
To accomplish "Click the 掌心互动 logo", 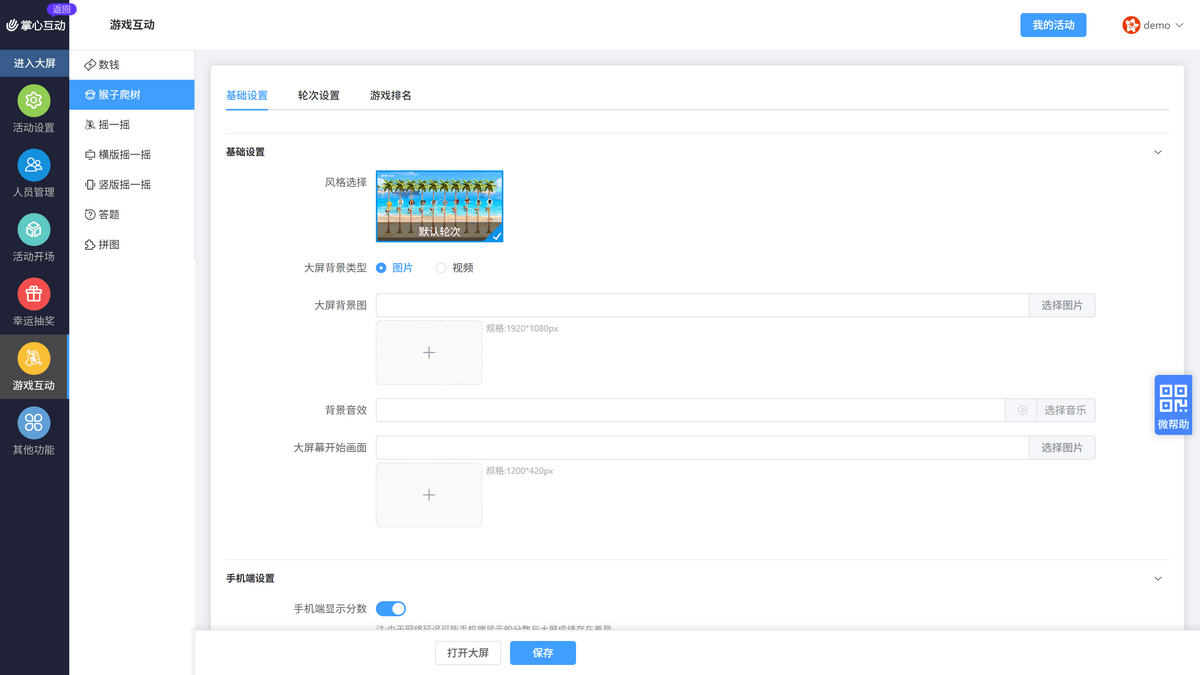I will [x=36, y=25].
